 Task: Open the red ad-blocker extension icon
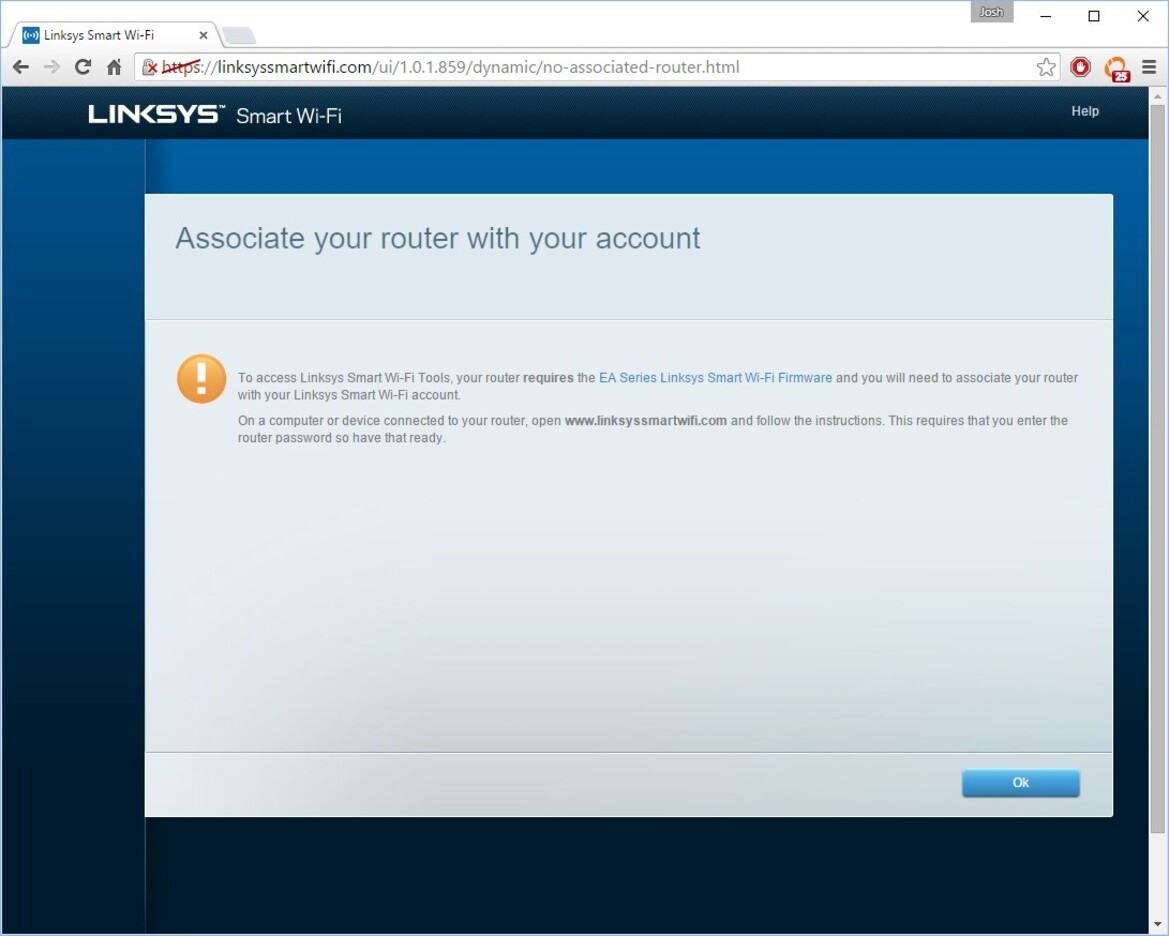1080,67
